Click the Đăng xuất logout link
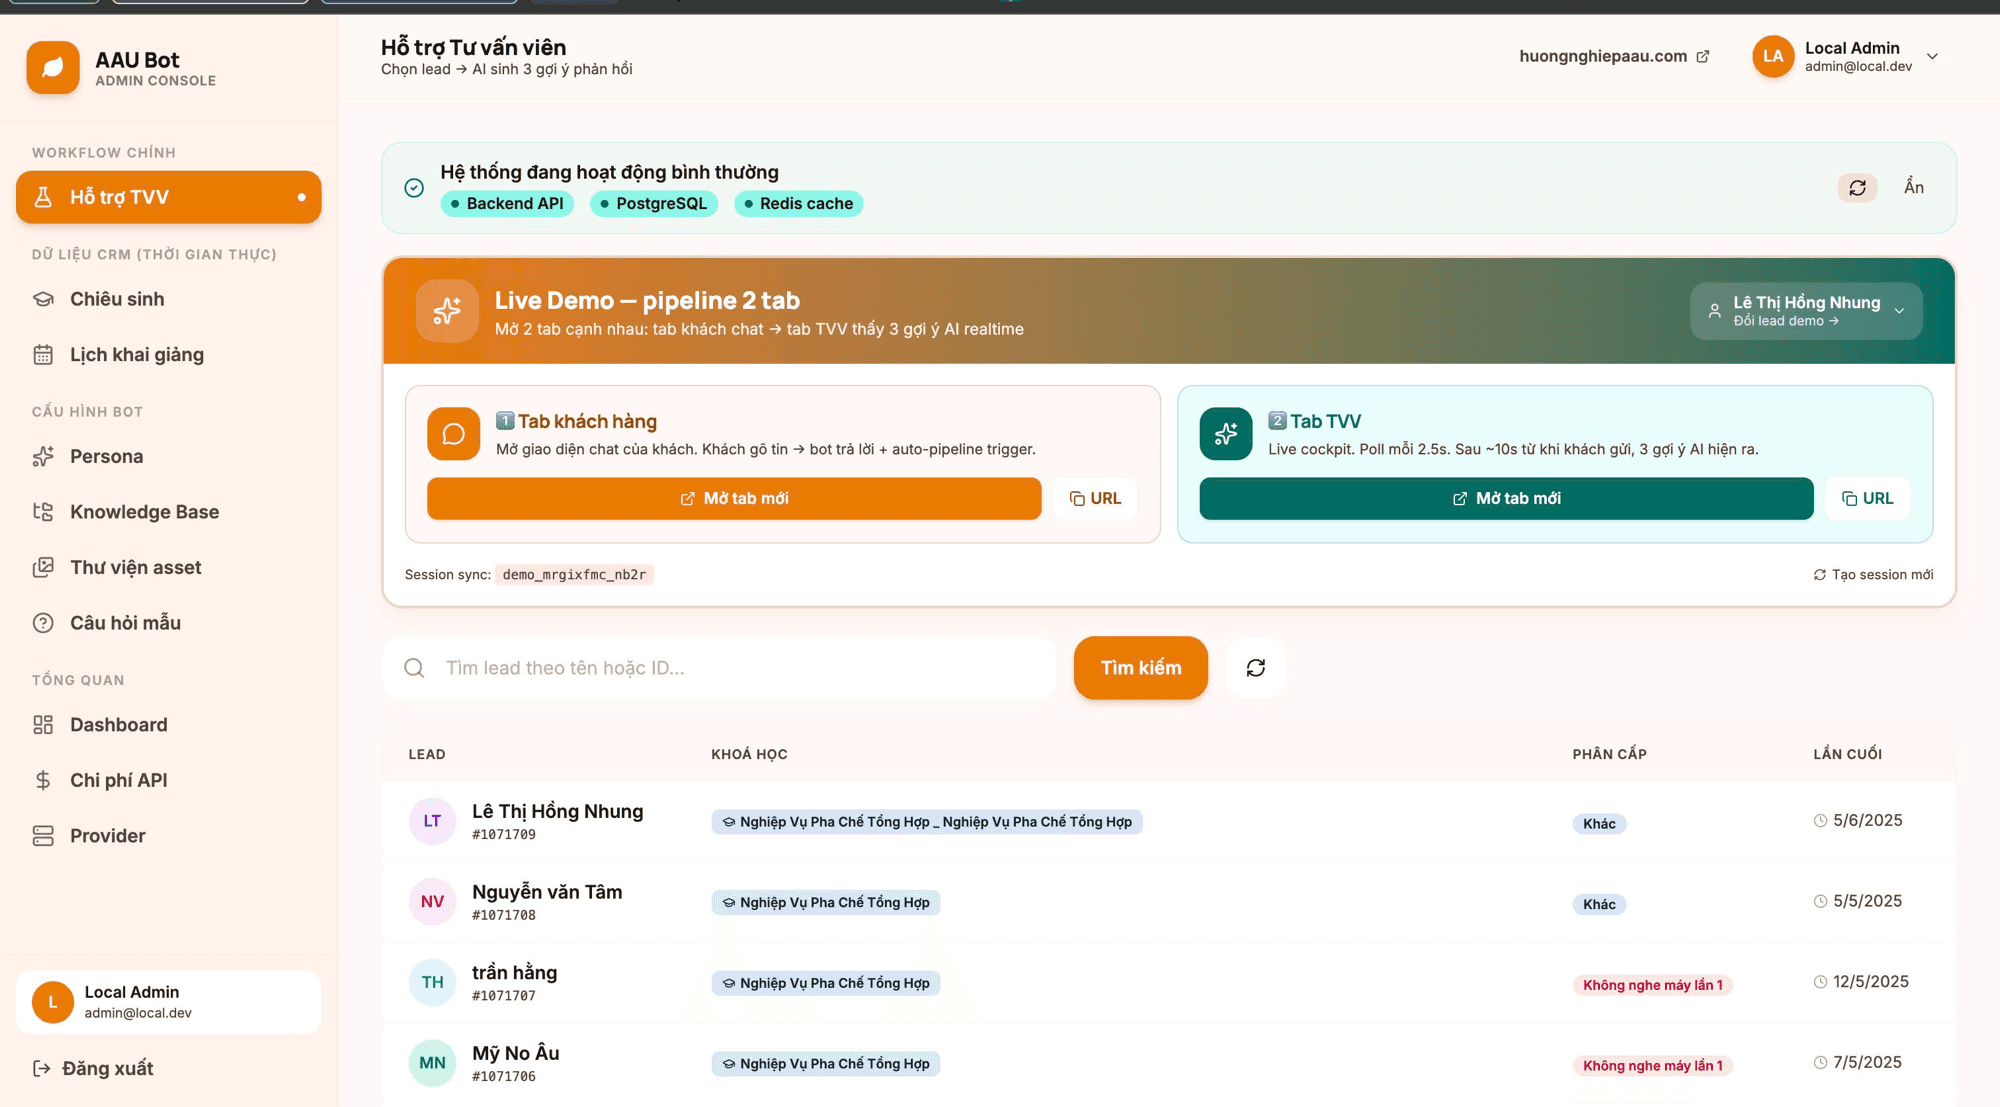This screenshot has height=1107, width=2000. pyautogui.click(x=93, y=1068)
